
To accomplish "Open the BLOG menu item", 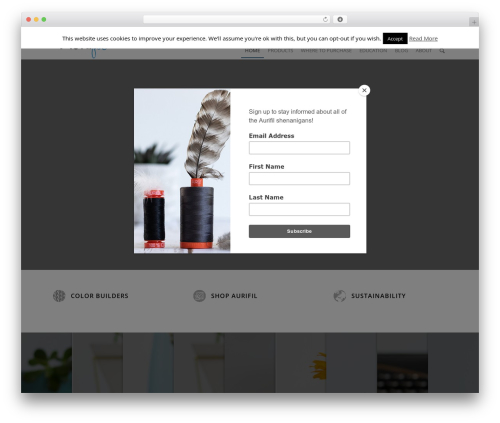I will point(401,51).
